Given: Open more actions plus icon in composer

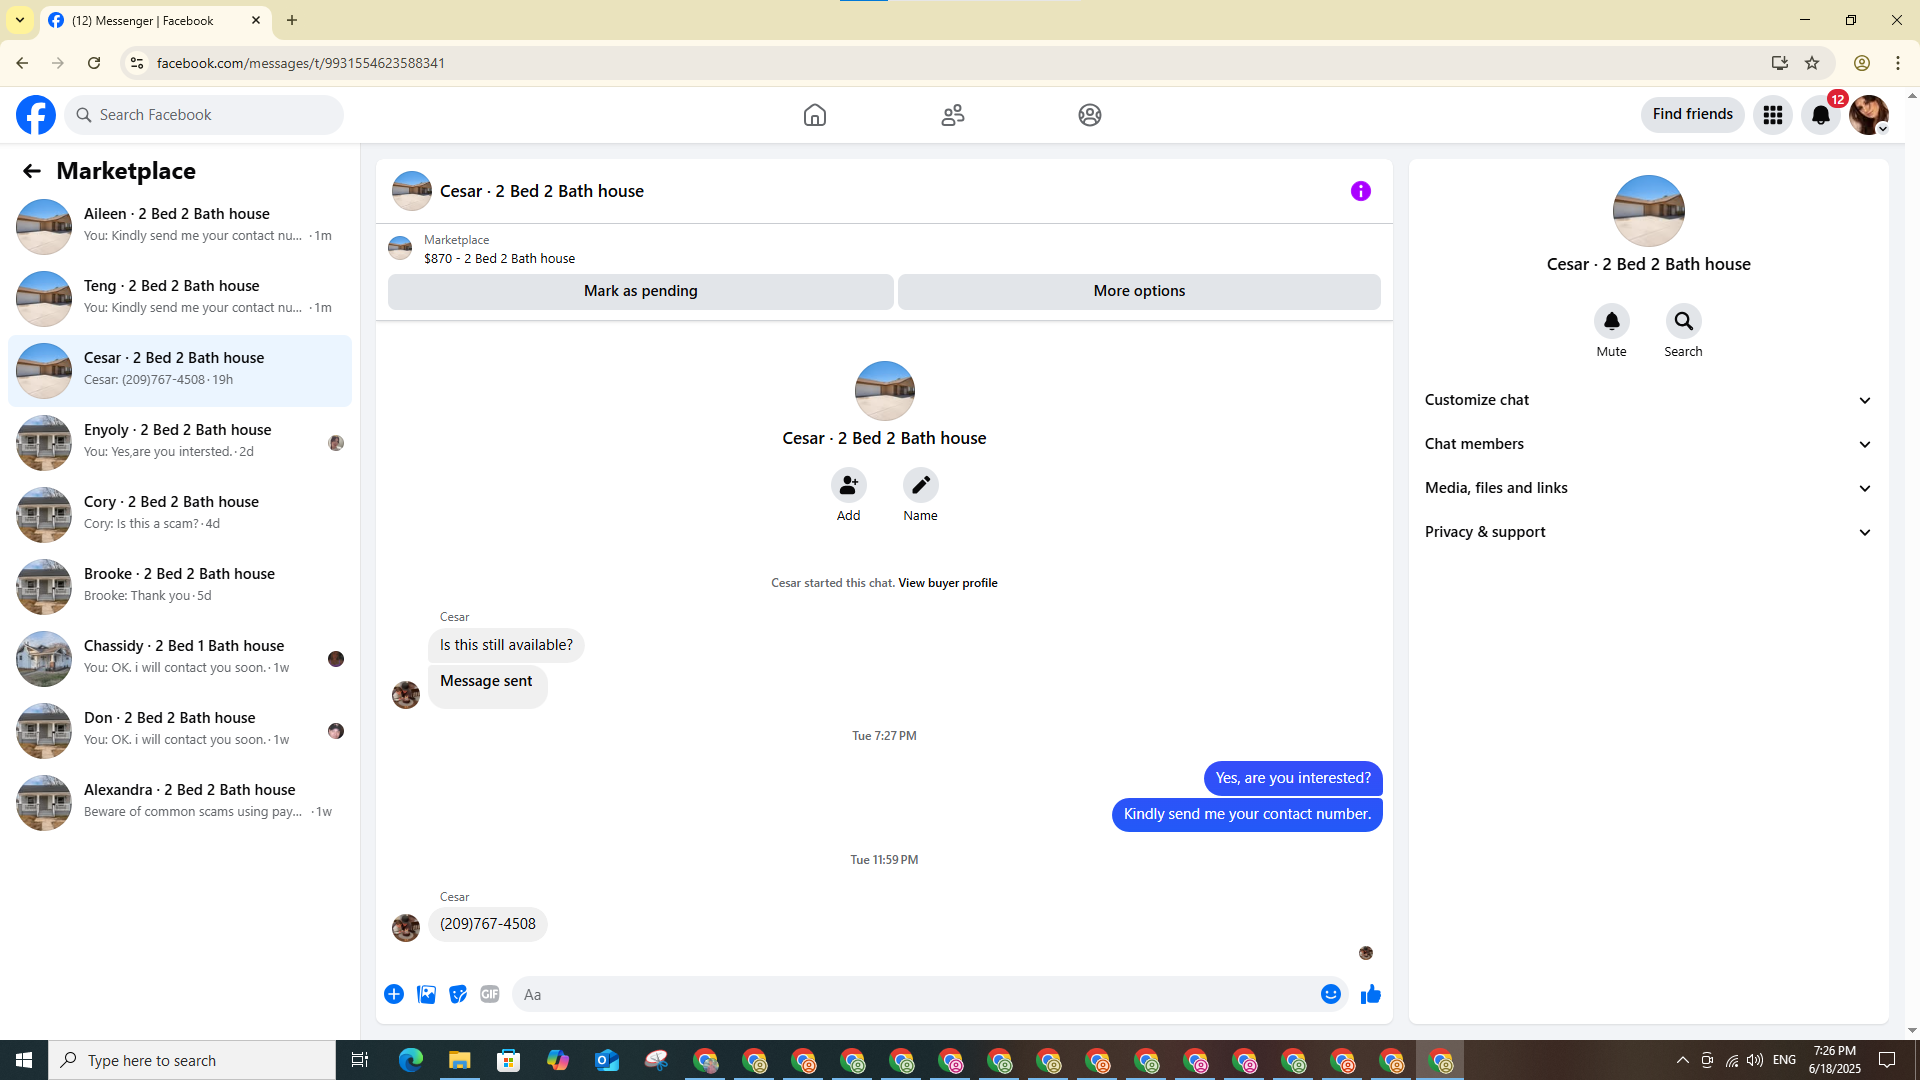Looking at the screenshot, I should pyautogui.click(x=394, y=994).
